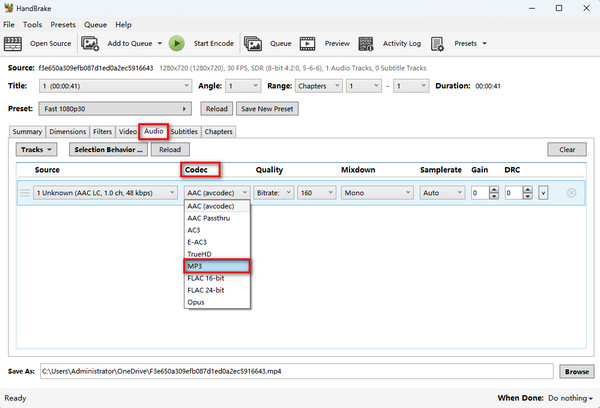Choose AC3 in codec list

(217, 230)
